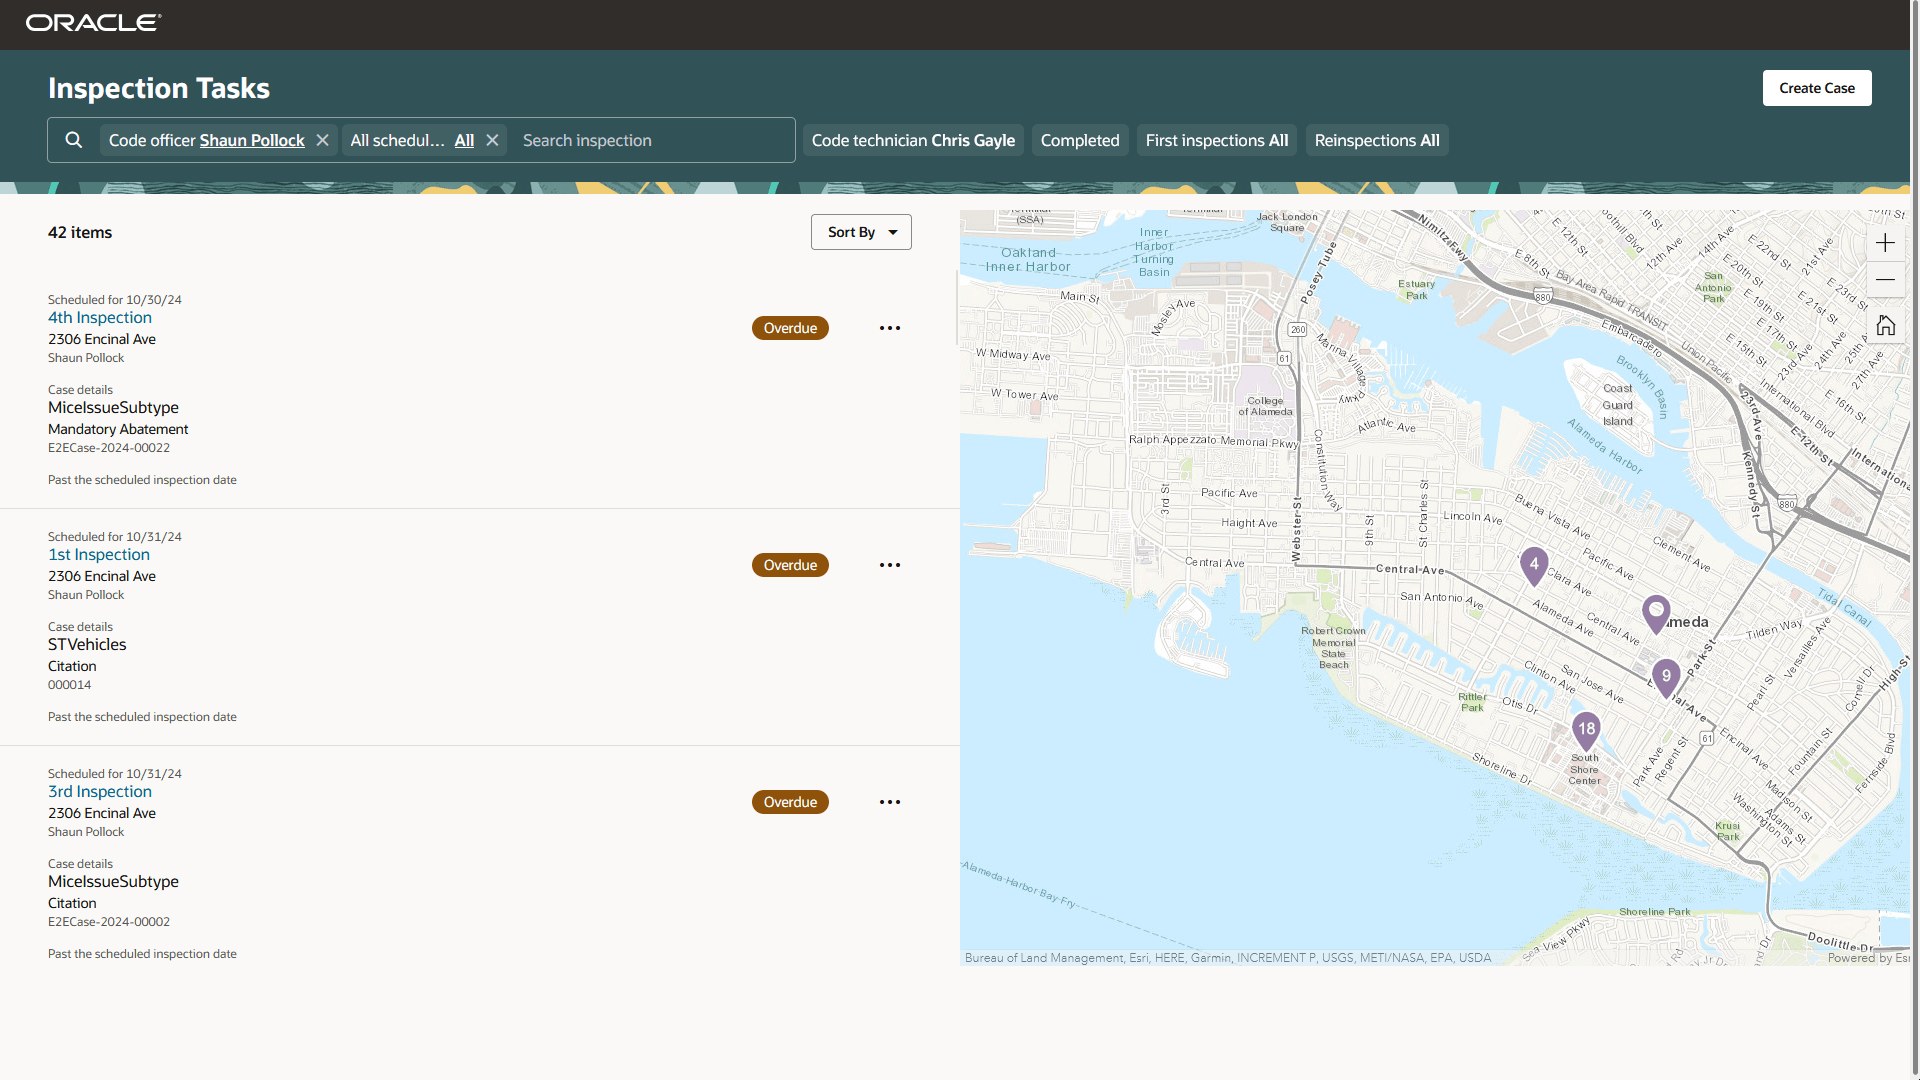Toggle the Reinspections All filter
The height and width of the screenshot is (1080, 1920).
(x=1376, y=140)
